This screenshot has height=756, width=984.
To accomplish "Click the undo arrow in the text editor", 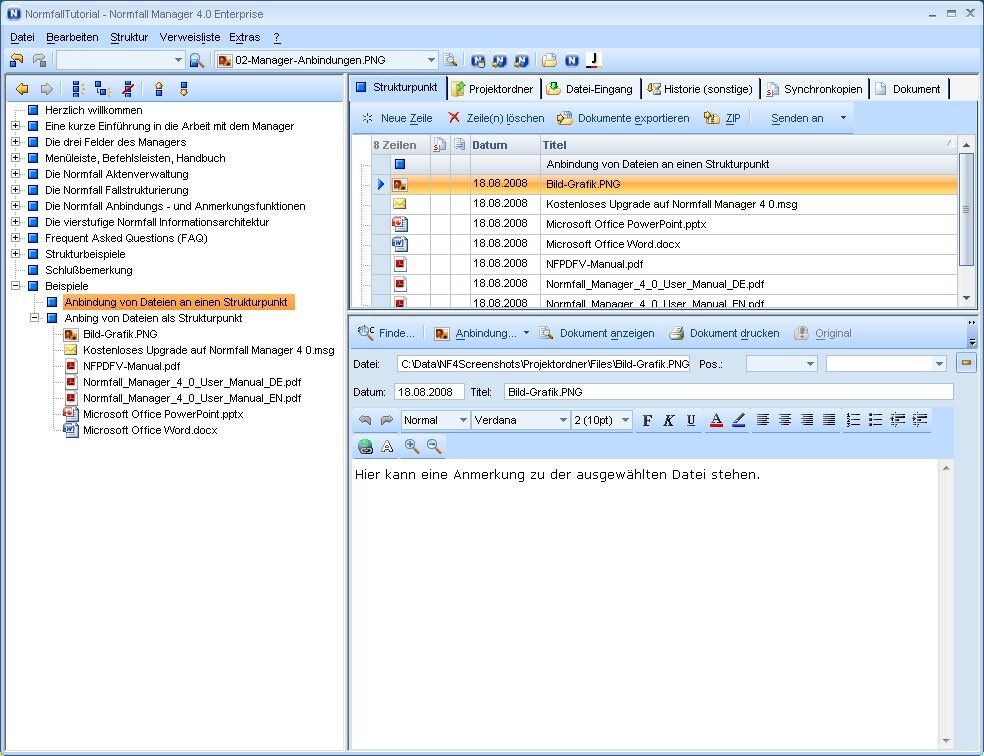I will 363,420.
